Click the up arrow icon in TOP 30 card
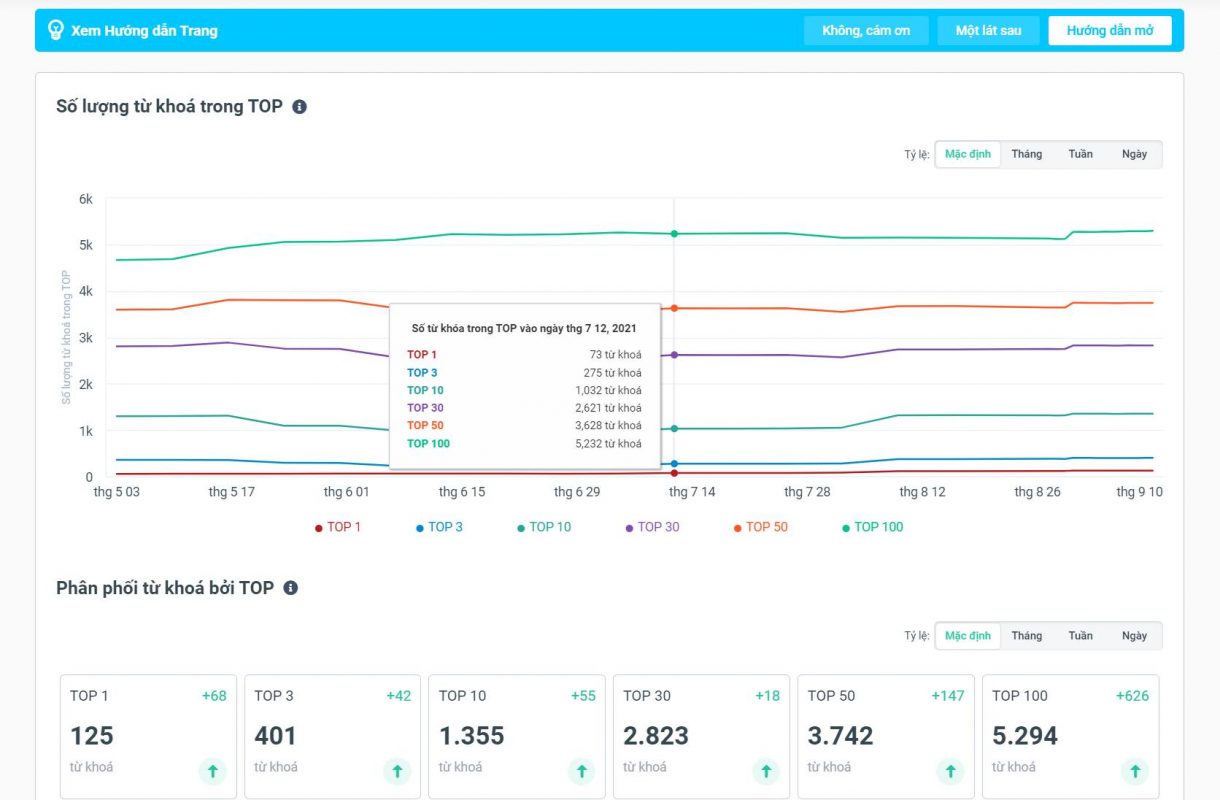This screenshot has height=800, width=1220. point(765,771)
